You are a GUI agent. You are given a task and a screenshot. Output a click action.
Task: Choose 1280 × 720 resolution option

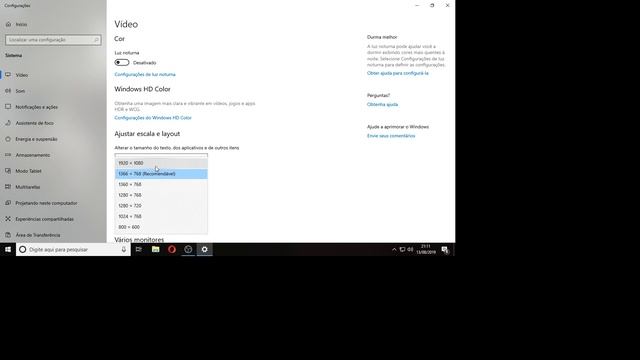(x=161, y=206)
